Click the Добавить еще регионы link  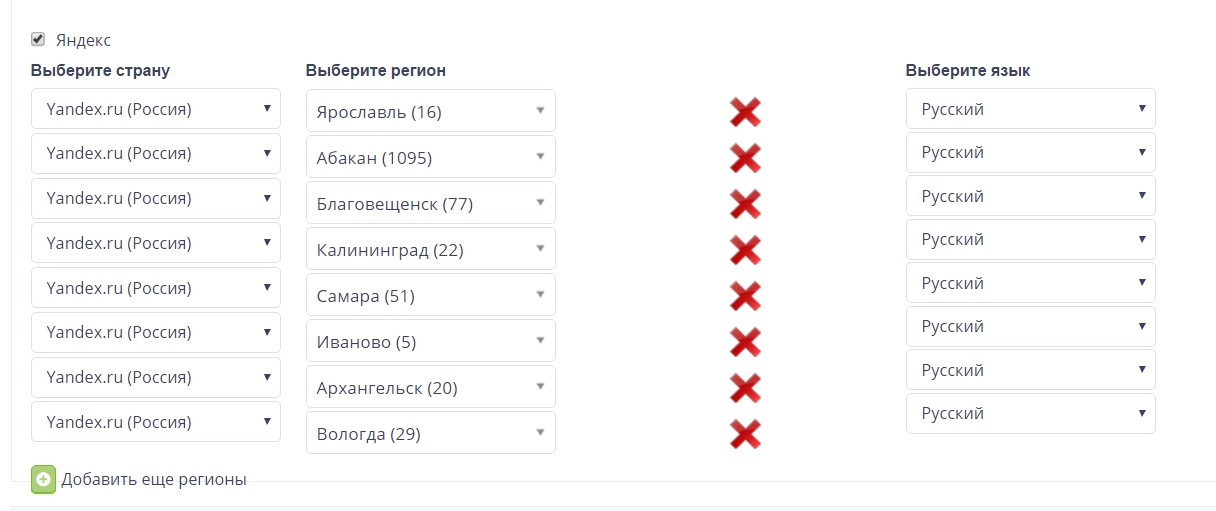[154, 479]
